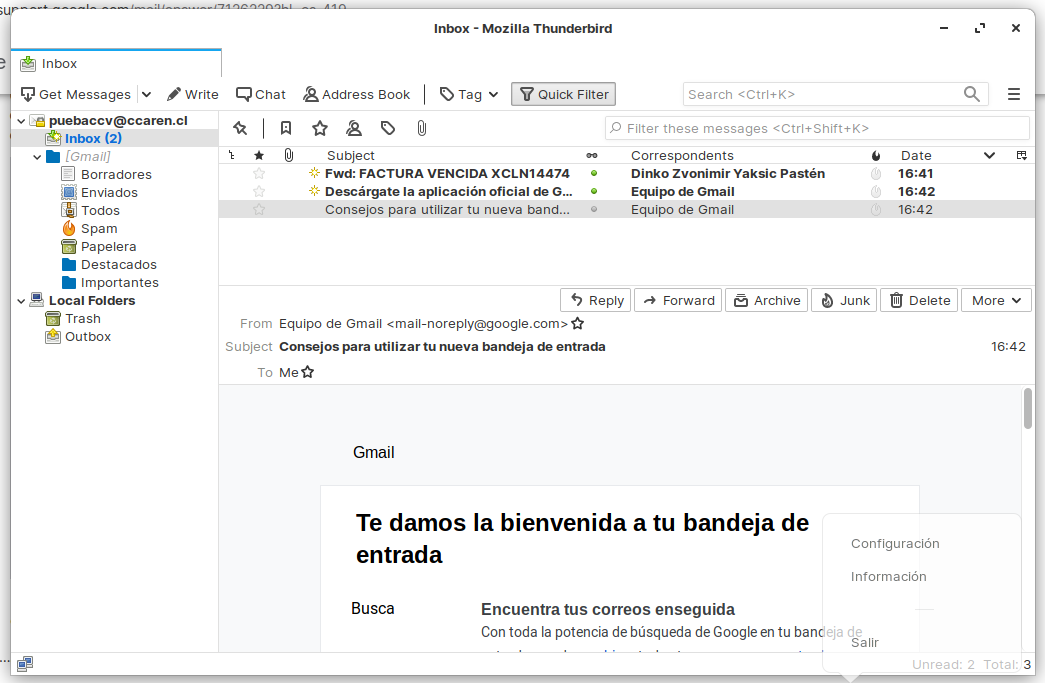Open the Address Book
The height and width of the screenshot is (683, 1045).
tap(357, 95)
